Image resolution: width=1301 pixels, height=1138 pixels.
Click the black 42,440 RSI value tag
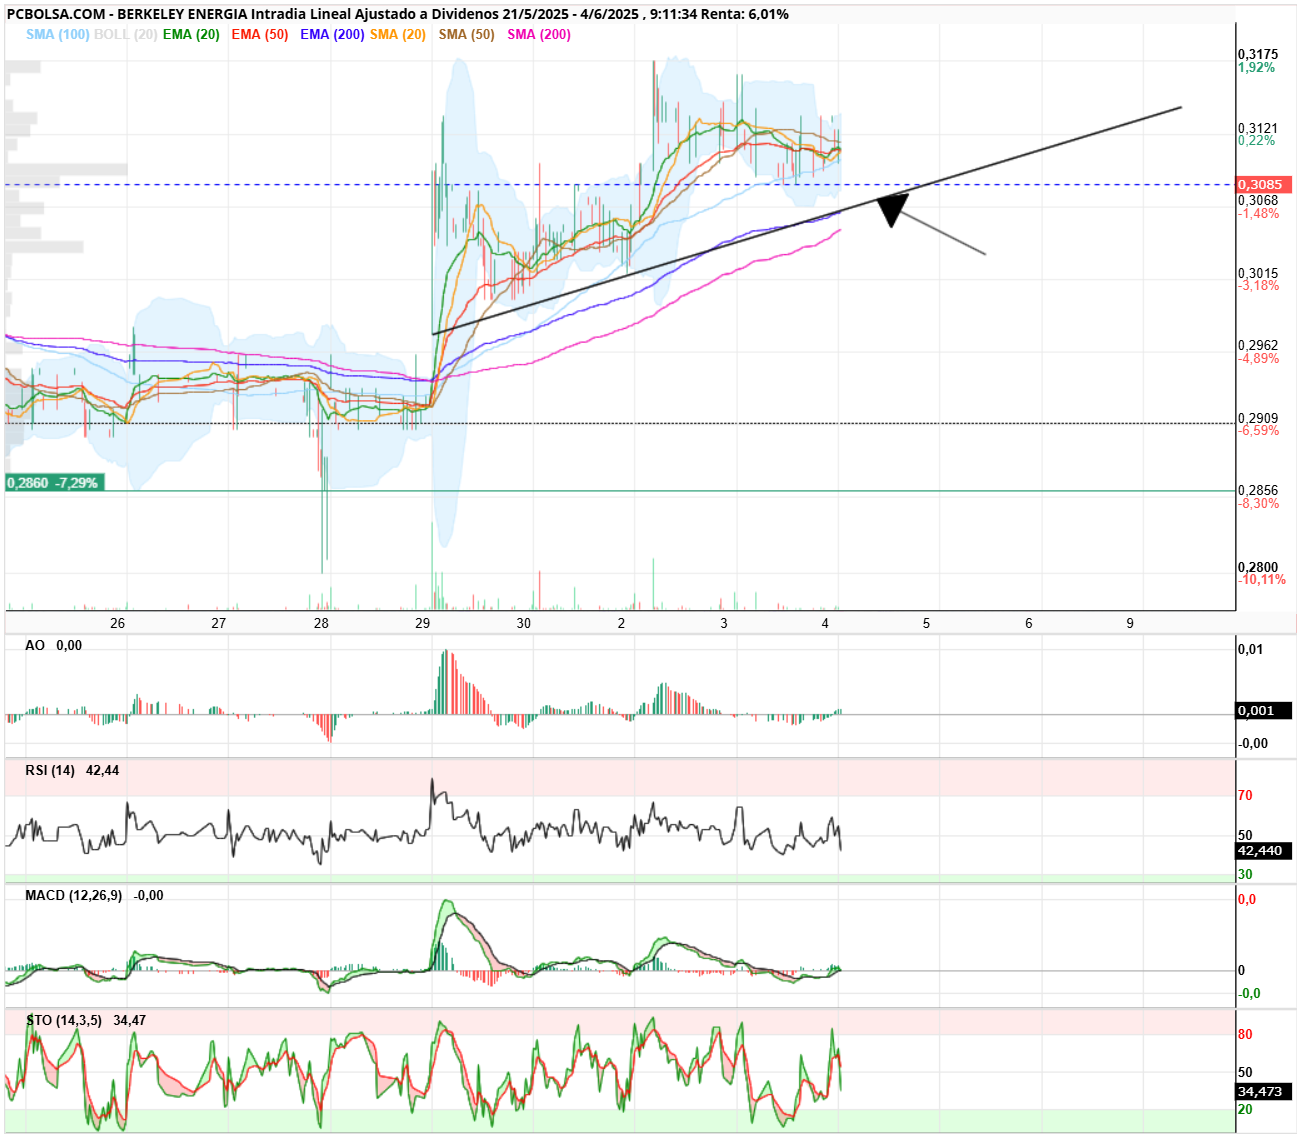click(1264, 851)
